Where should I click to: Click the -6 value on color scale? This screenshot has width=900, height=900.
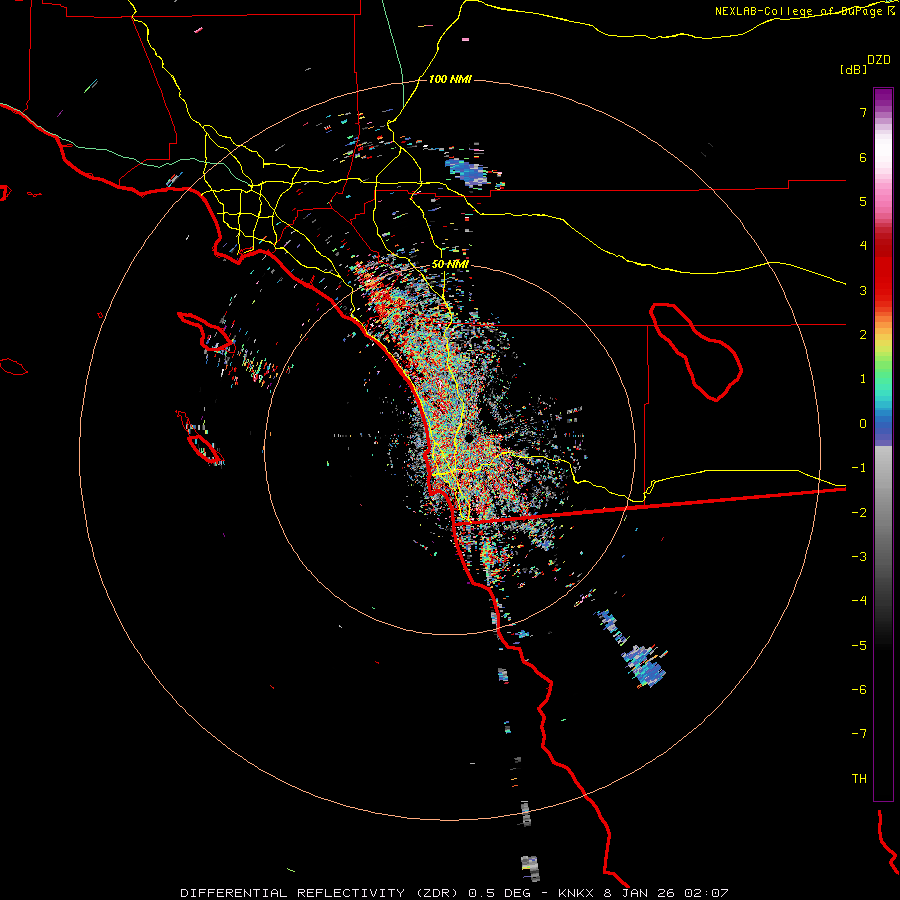click(859, 689)
